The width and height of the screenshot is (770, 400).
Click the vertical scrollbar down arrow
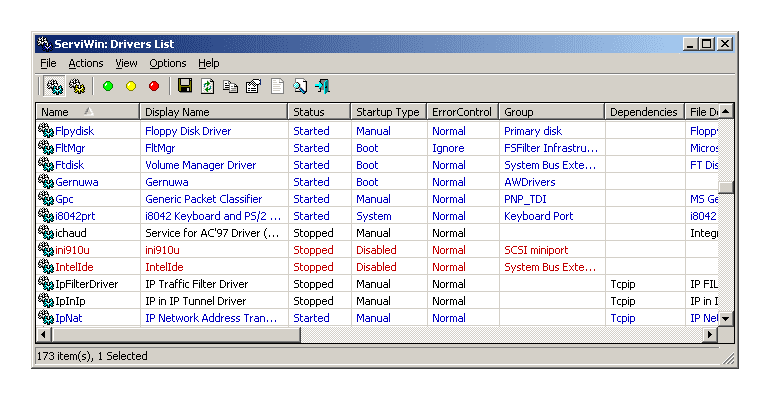[726, 318]
